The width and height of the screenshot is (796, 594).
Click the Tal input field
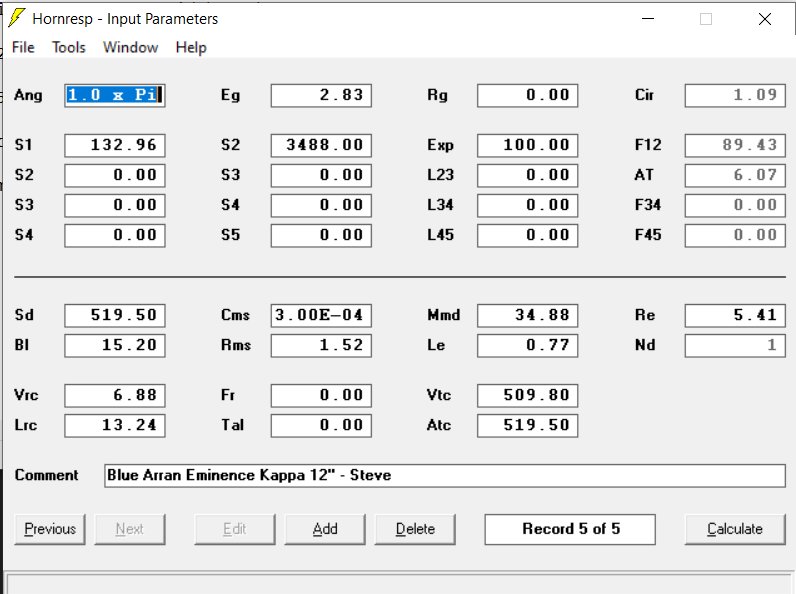coord(321,425)
